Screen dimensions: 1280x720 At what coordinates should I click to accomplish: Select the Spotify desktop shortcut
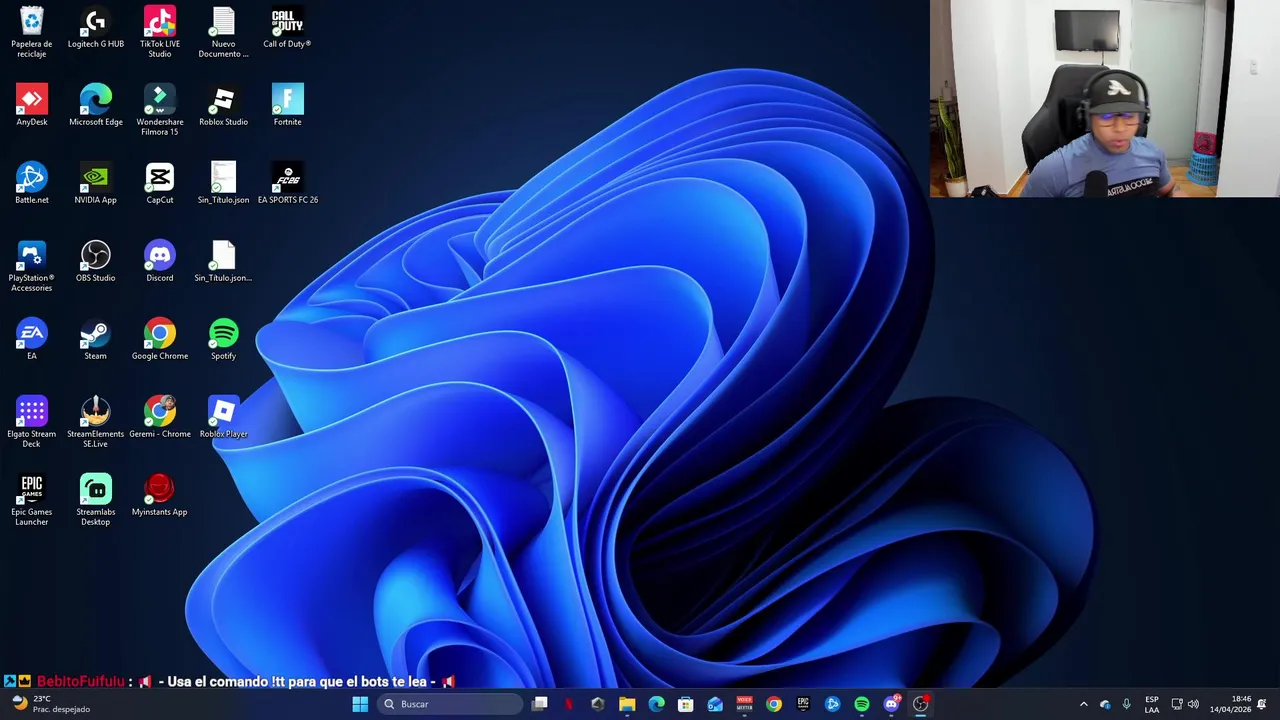(223, 340)
